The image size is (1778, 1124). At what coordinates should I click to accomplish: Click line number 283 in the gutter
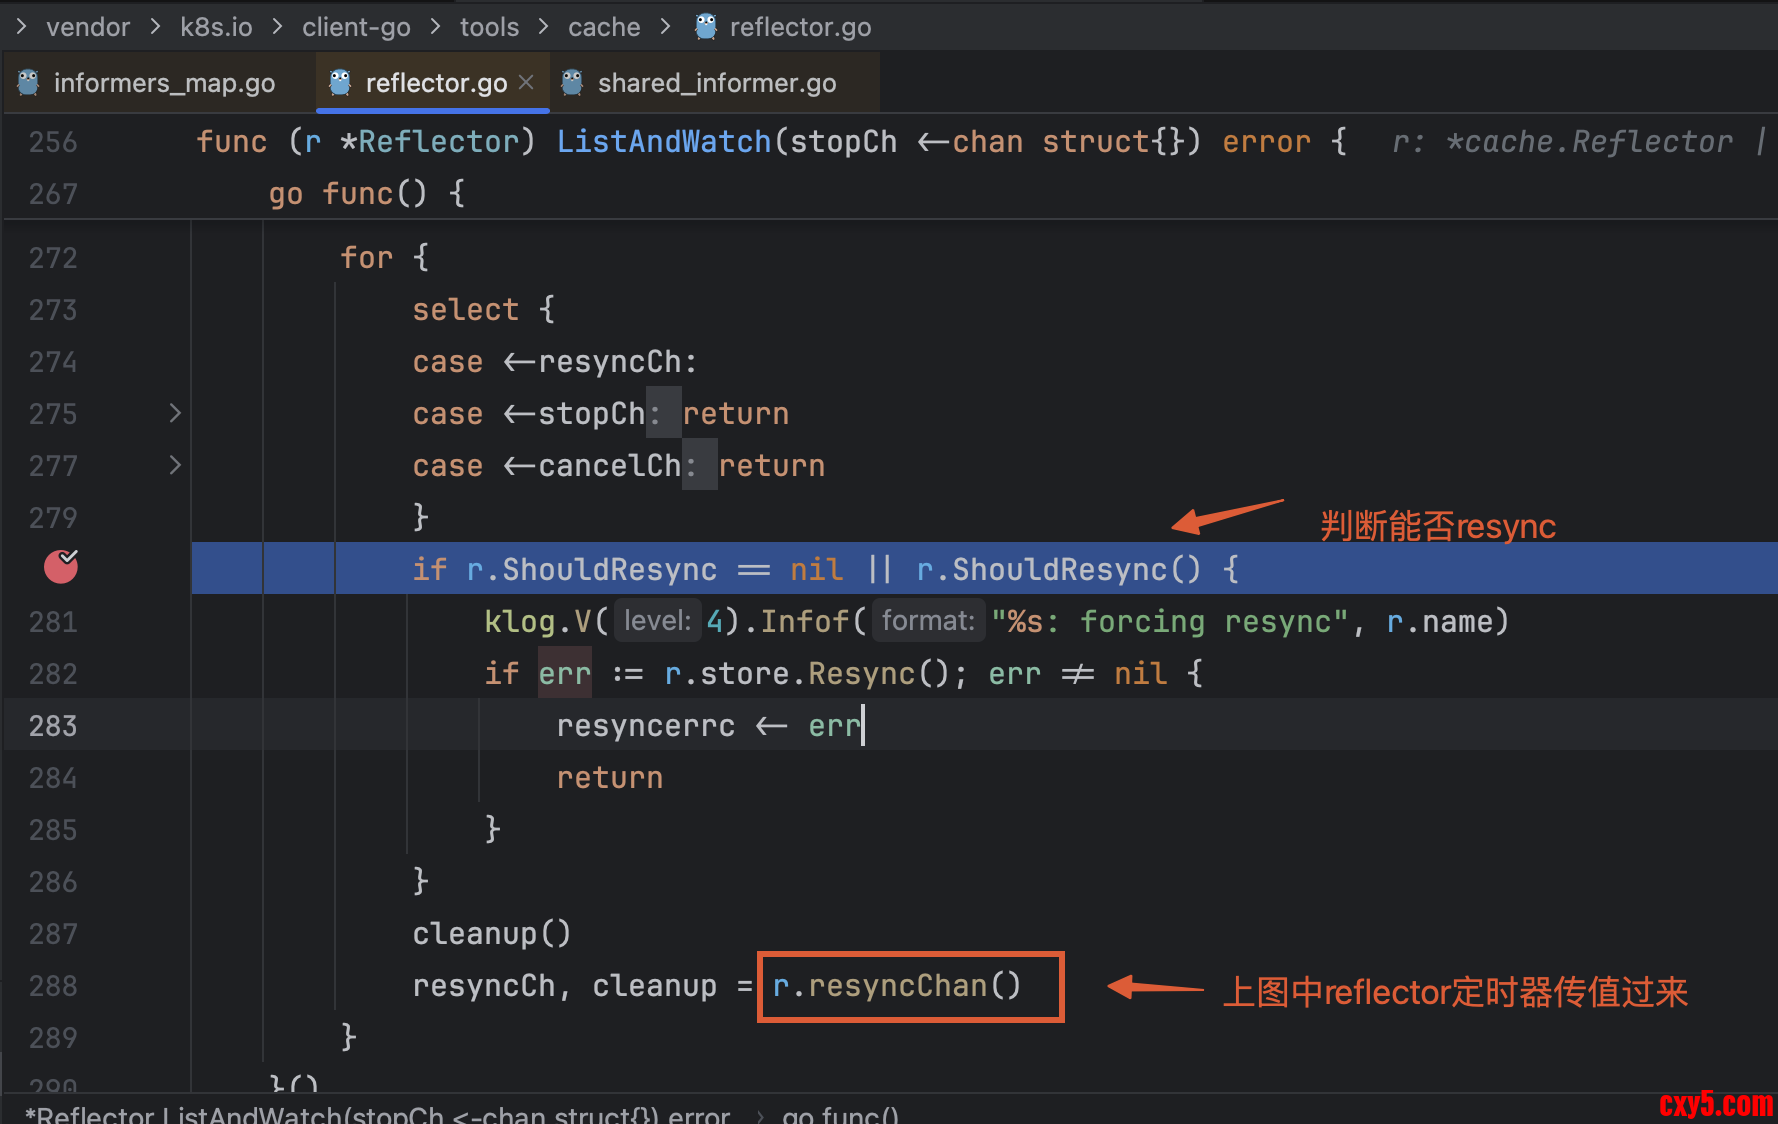pos(53,726)
